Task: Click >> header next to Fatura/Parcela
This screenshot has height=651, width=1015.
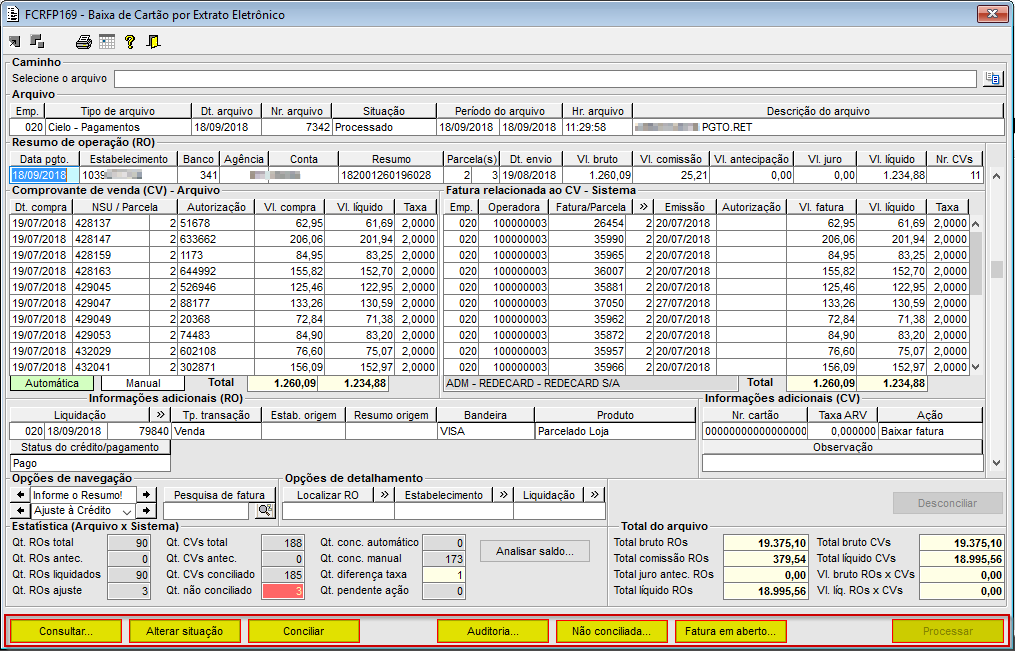Action: (x=643, y=207)
